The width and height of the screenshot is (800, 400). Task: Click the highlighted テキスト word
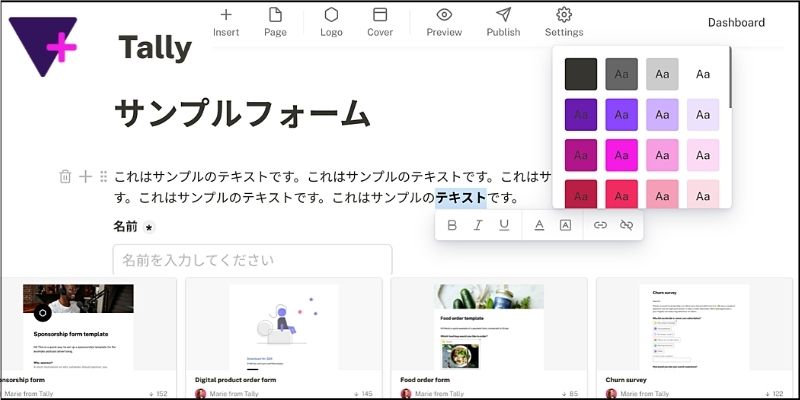point(461,197)
